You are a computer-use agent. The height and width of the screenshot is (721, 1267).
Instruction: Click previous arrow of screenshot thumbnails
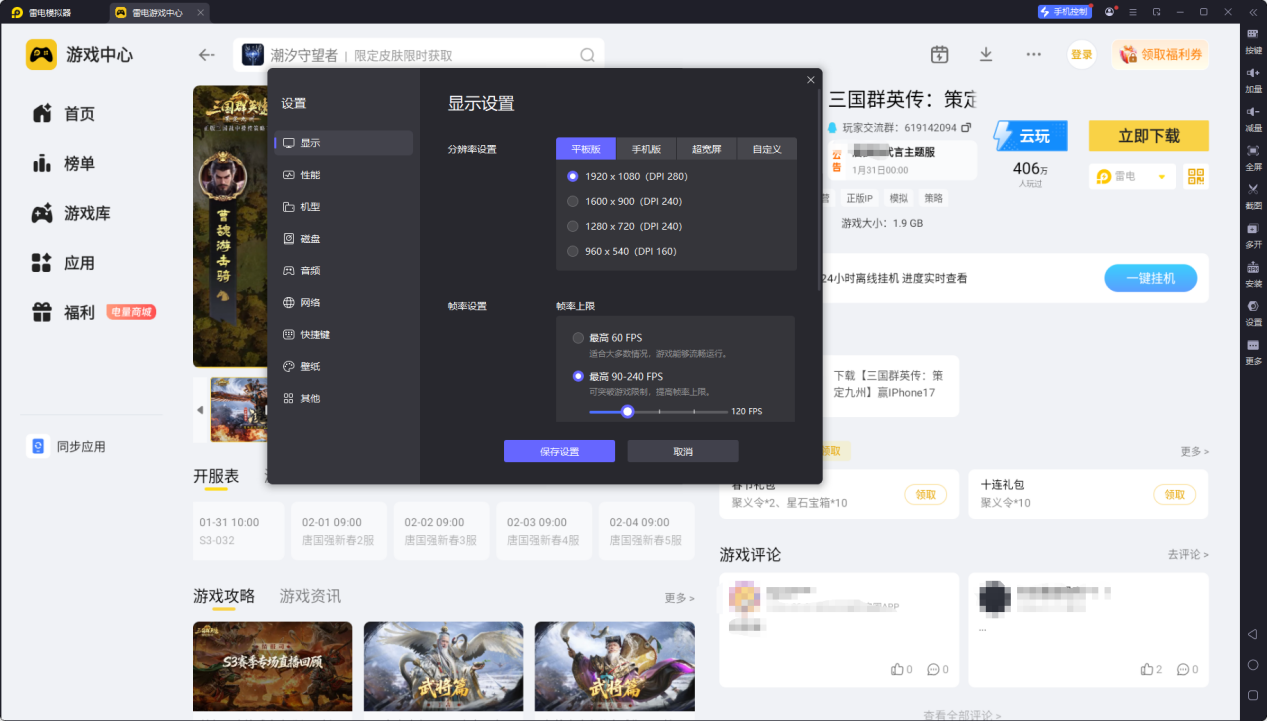199,410
